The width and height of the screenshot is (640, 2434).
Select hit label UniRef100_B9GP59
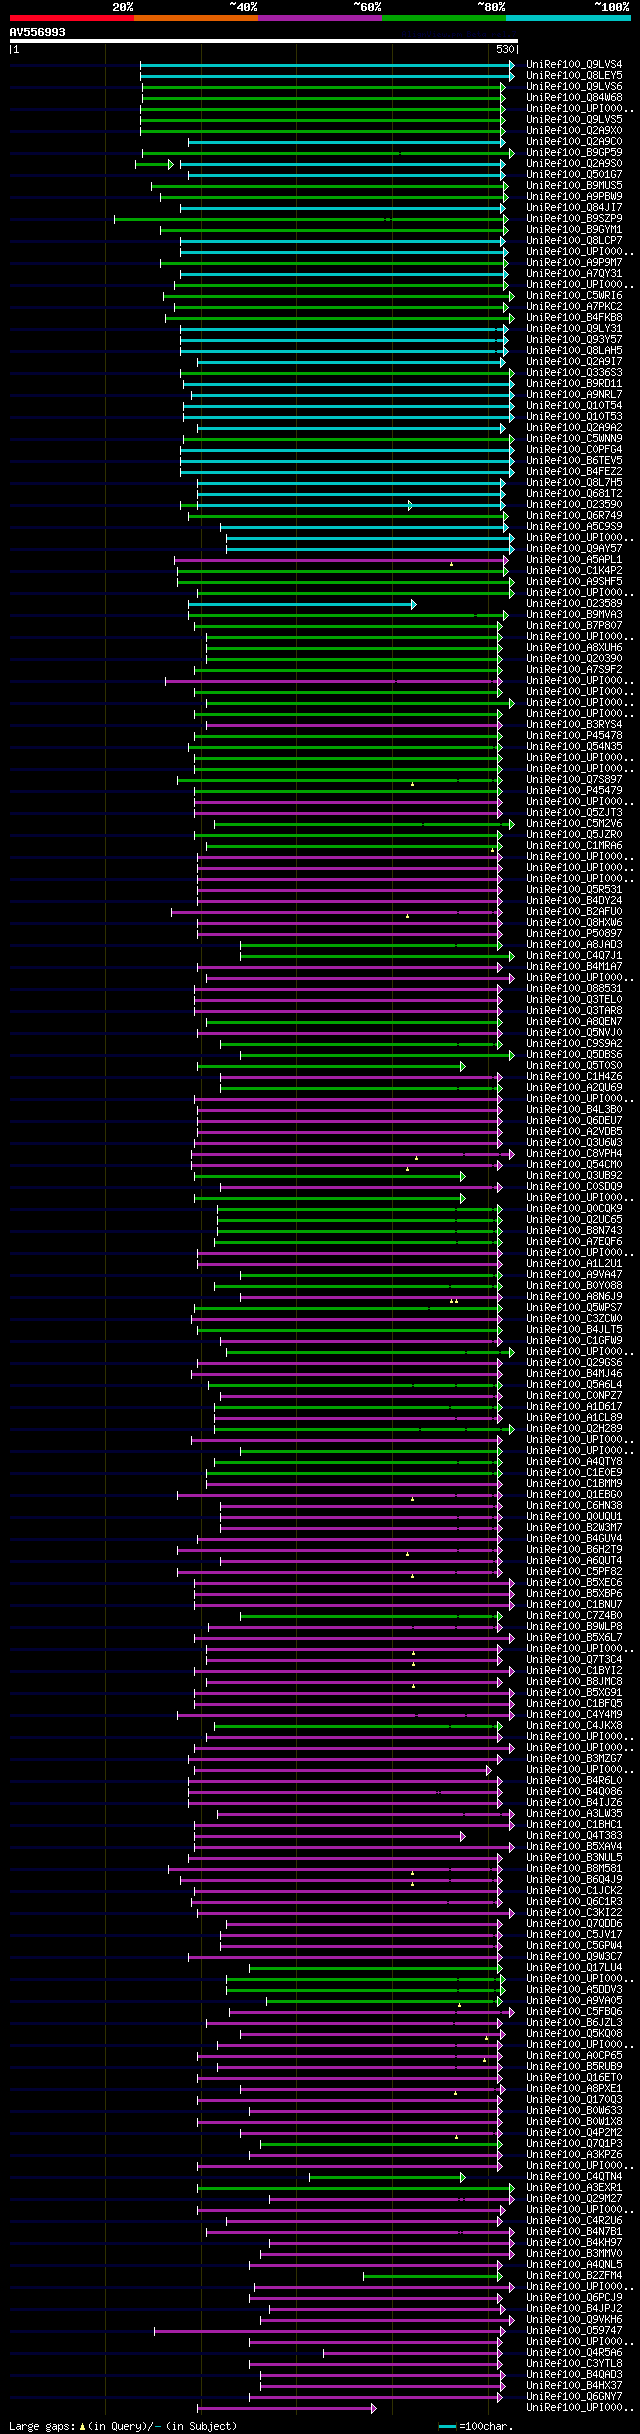click(574, 152)
